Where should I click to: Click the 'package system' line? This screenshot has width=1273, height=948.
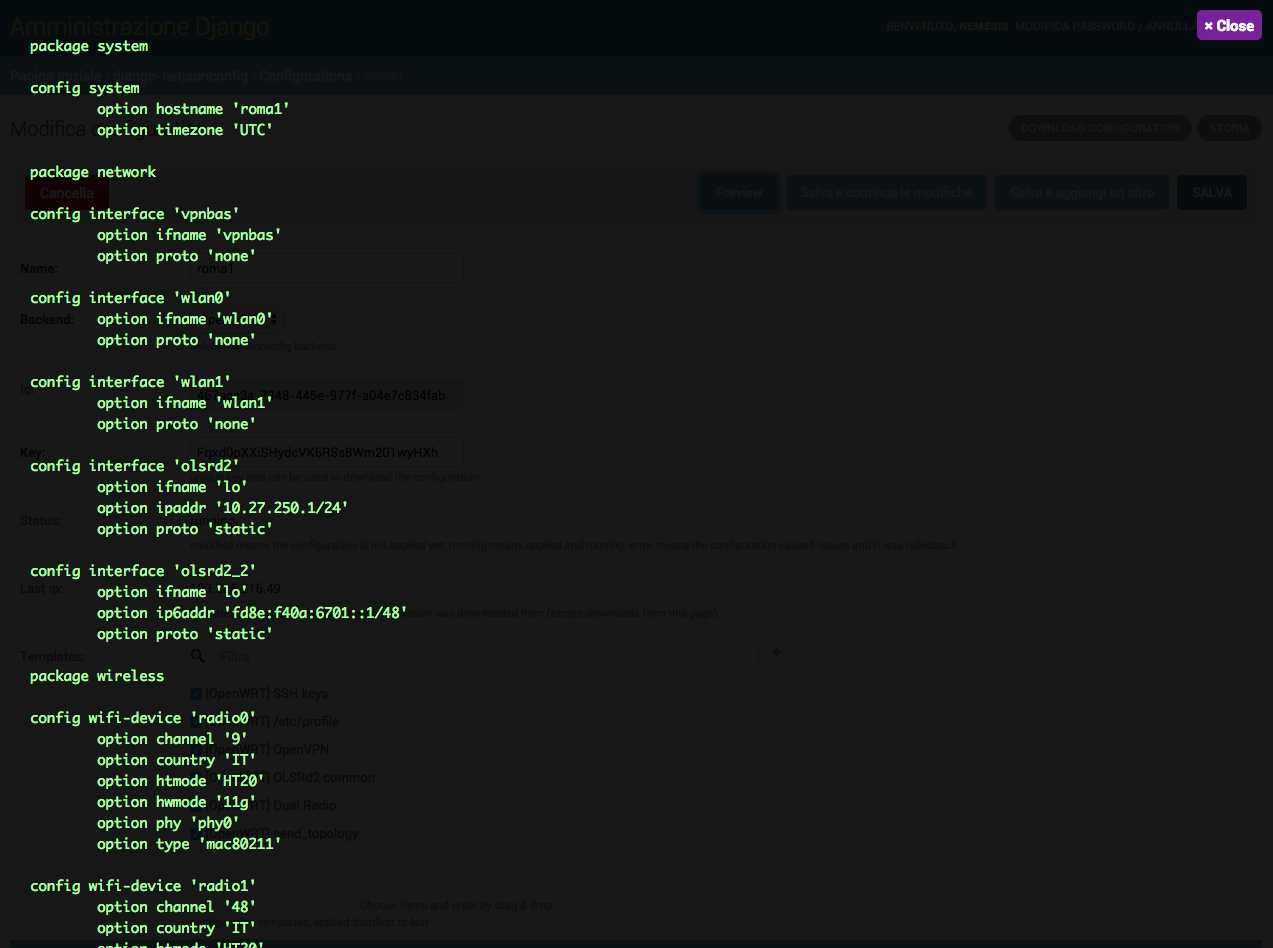pyautogui.click(x=89, y=46)
